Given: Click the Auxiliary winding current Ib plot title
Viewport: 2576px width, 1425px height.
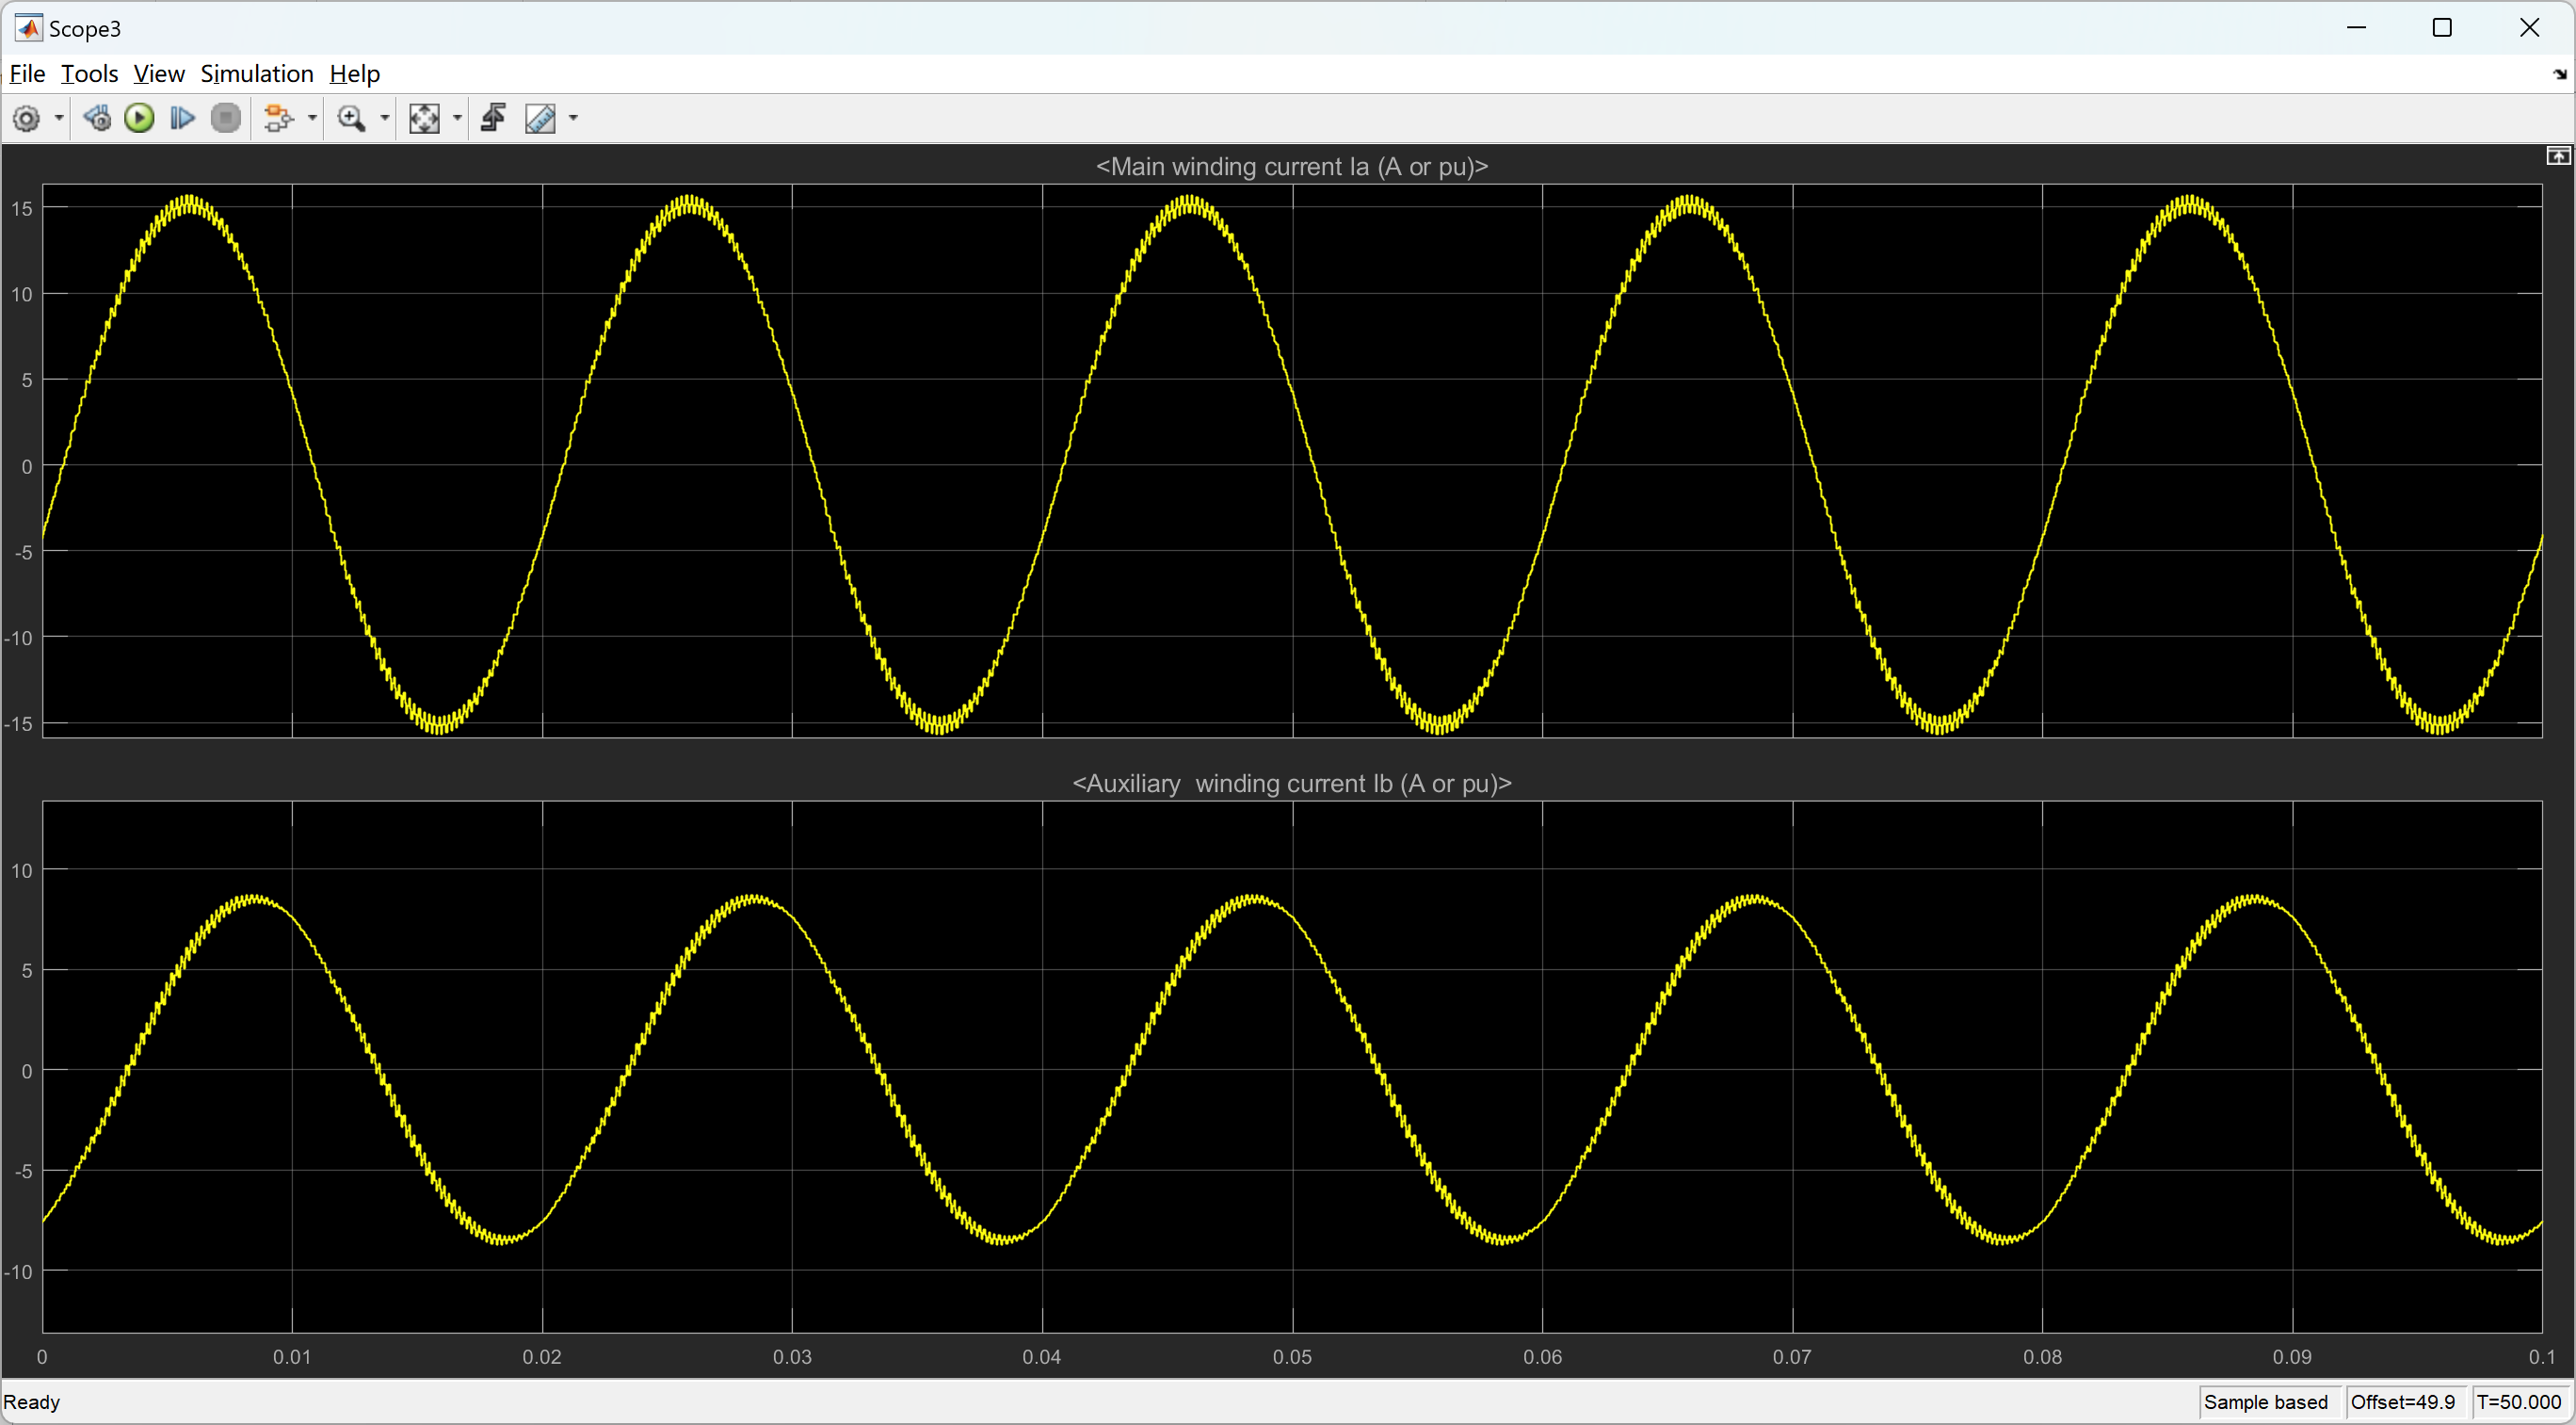Looking at the screenshot, I should (x=1291, y=783).
